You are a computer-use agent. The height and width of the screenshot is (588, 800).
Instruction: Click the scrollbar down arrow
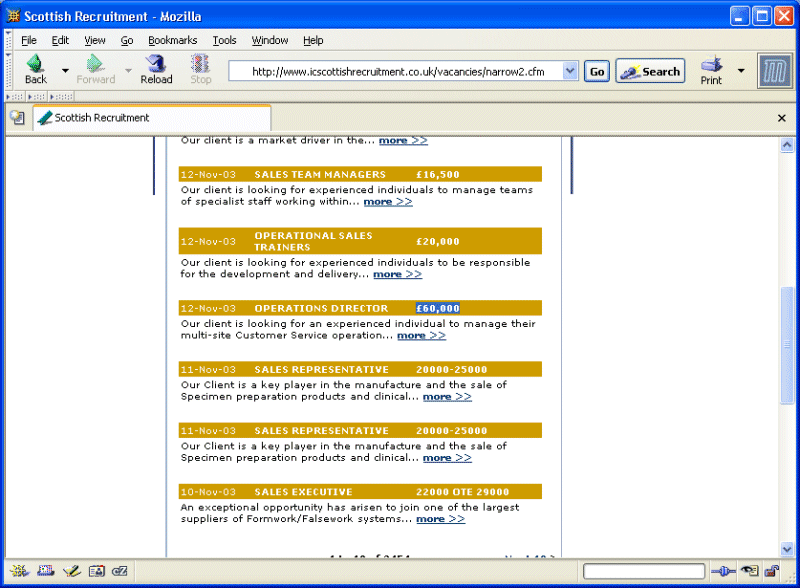coord(787,549)
